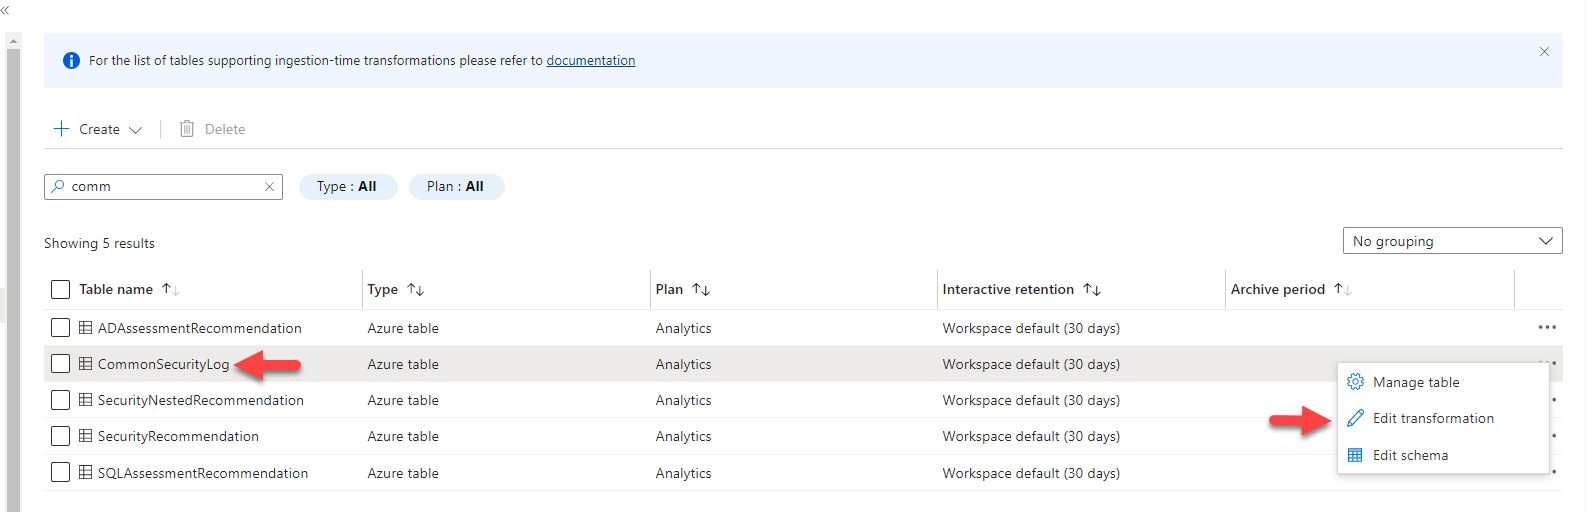Open the Type : All filter
The width and height of the screenshot is (1586, 512).
(347, 187)
